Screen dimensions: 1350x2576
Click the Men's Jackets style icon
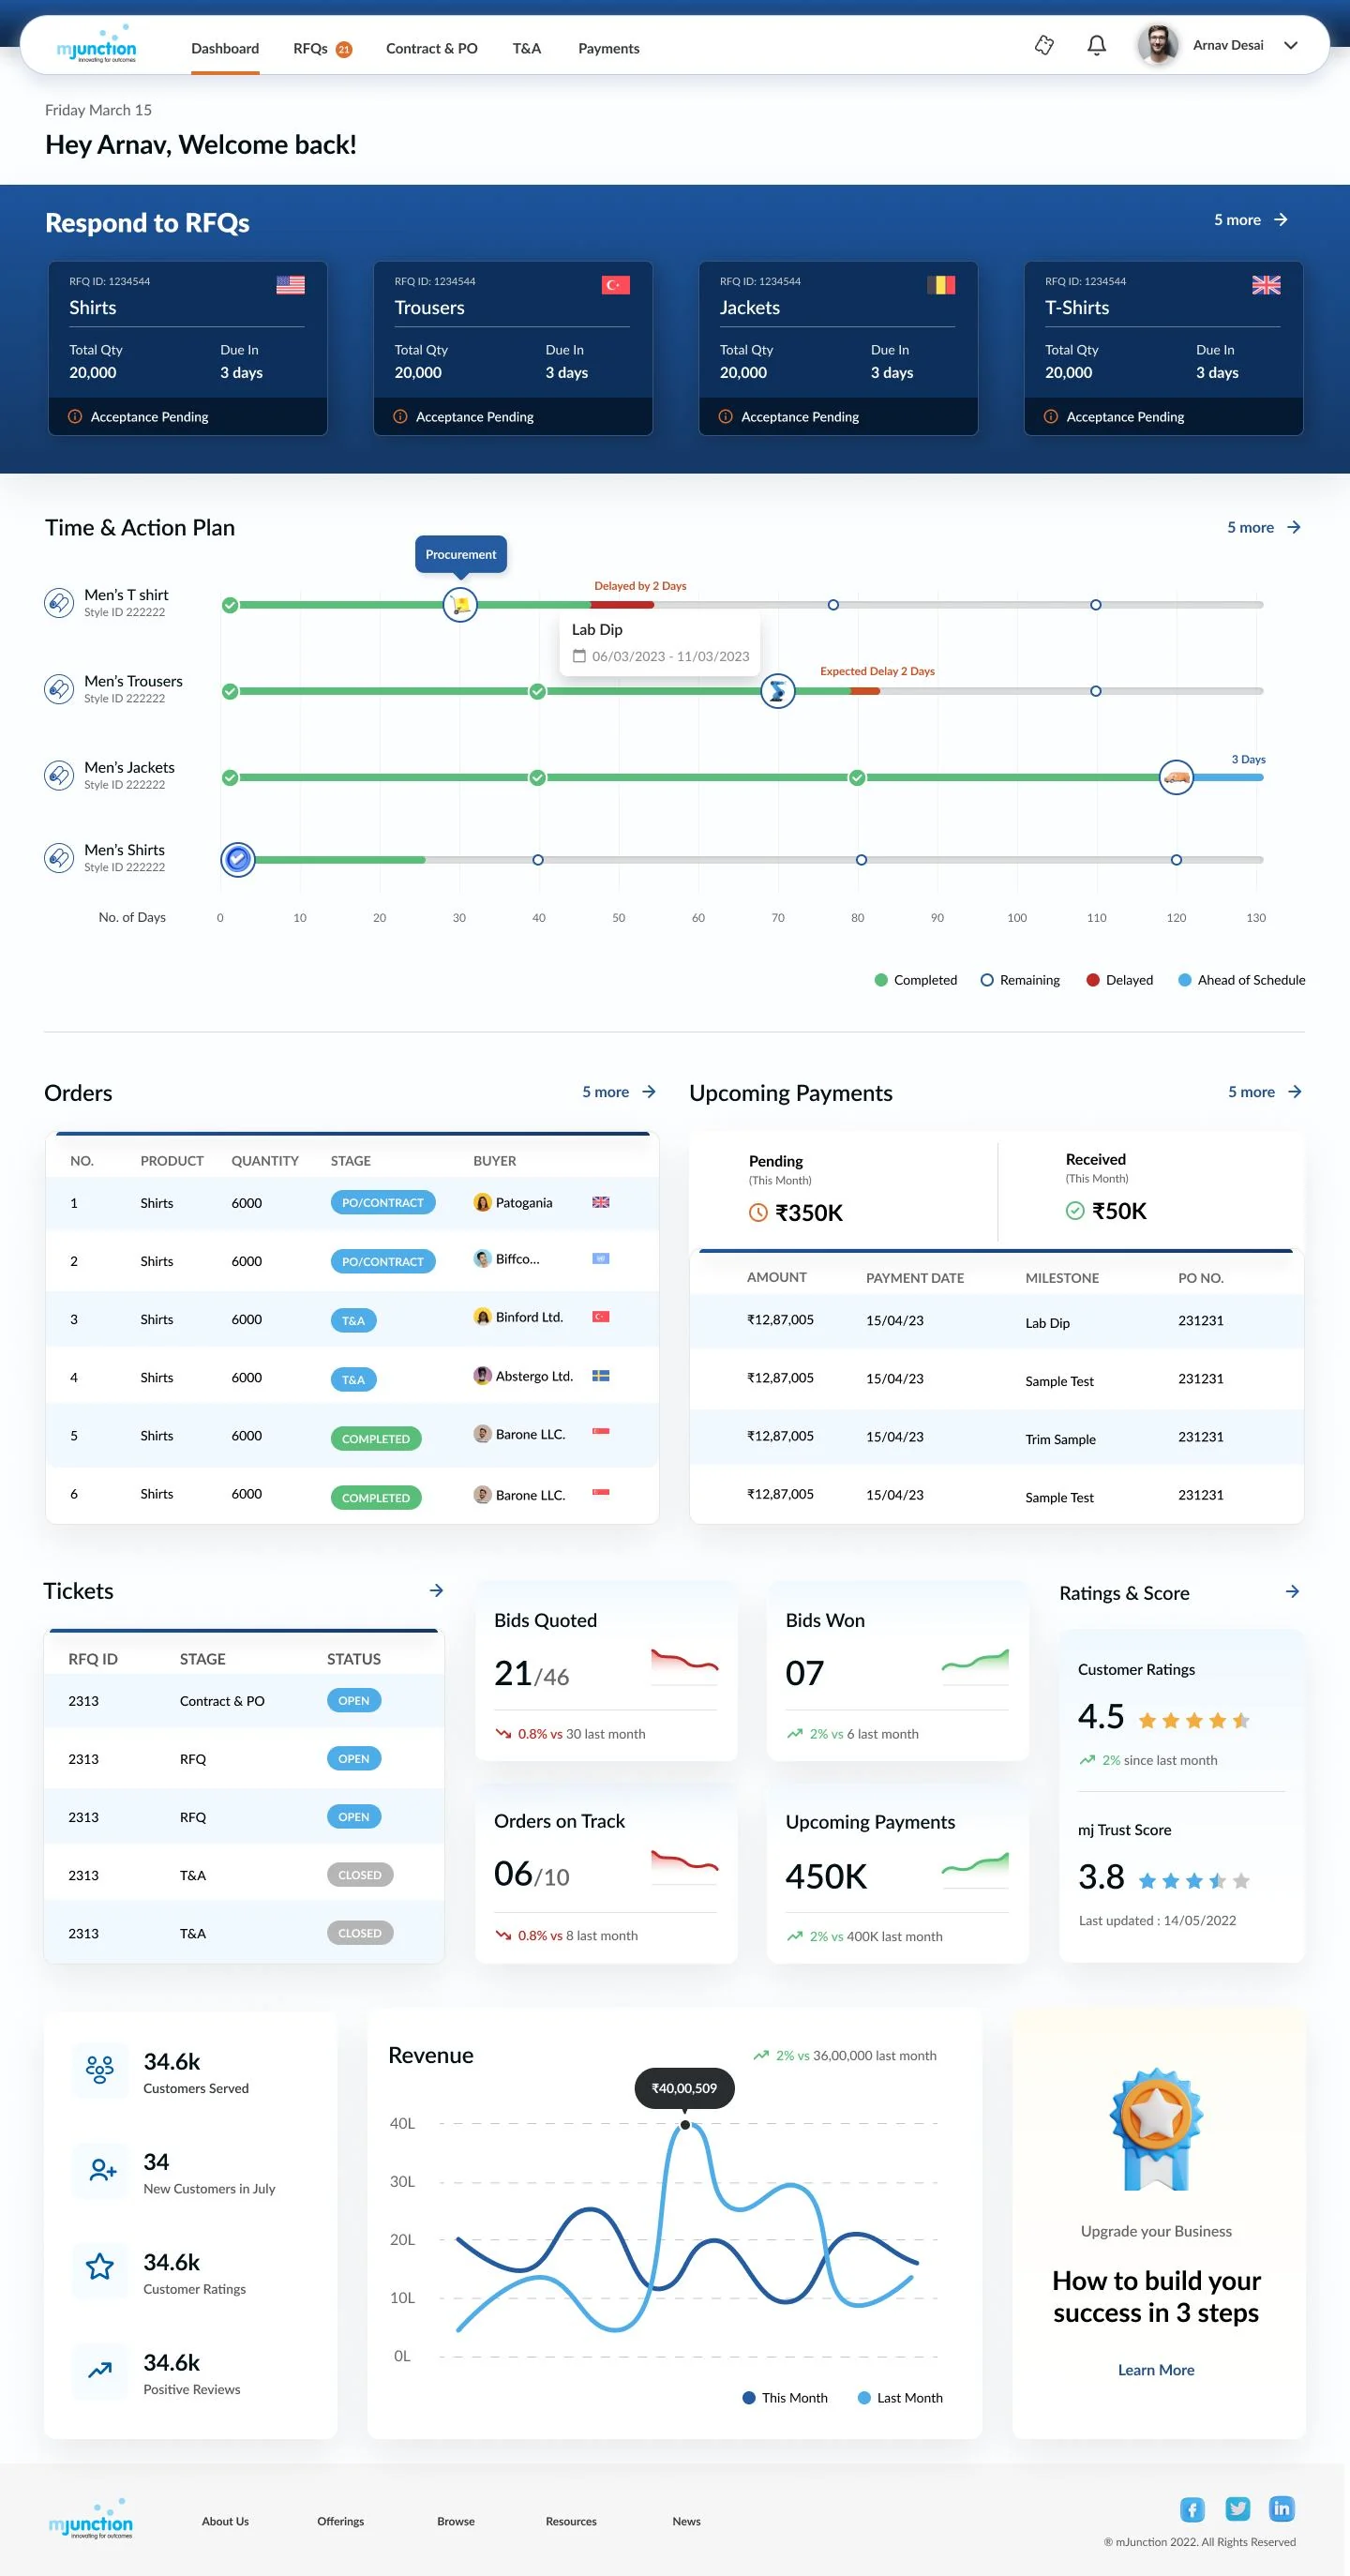pos(59,775)
